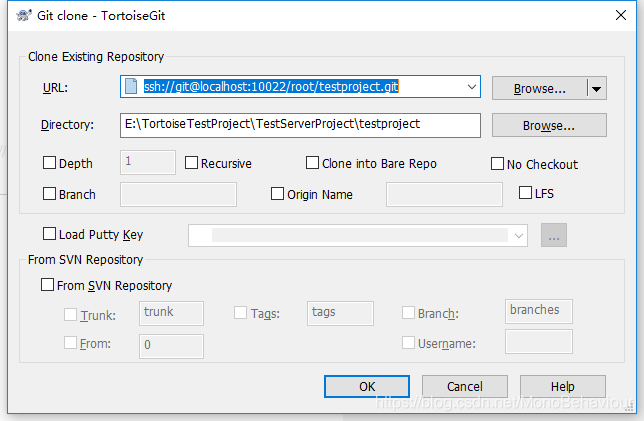Click into the Directory path field
Screen dimensions: 644x421
pos(300,125)
